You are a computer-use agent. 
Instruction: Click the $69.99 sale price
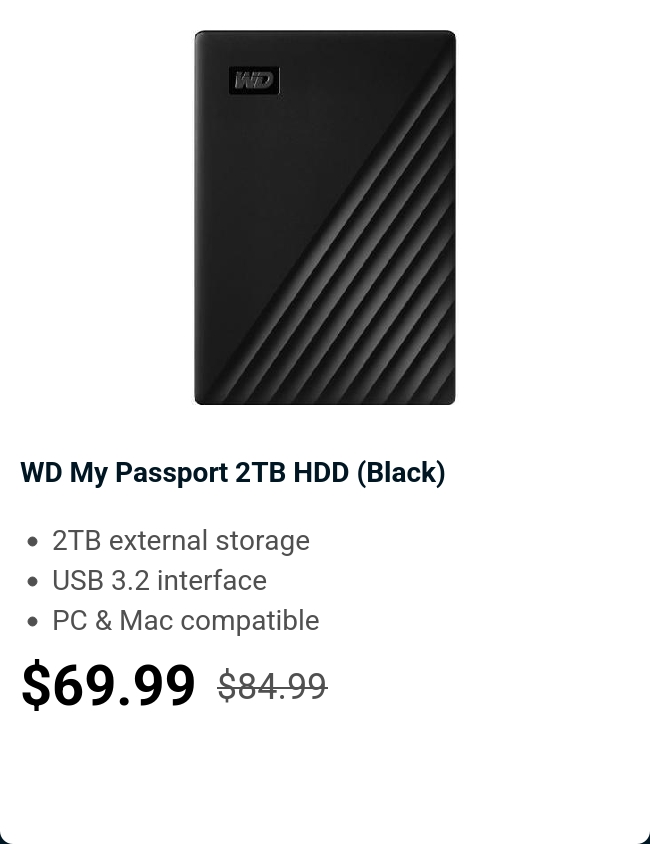click(x=108, y=686)
